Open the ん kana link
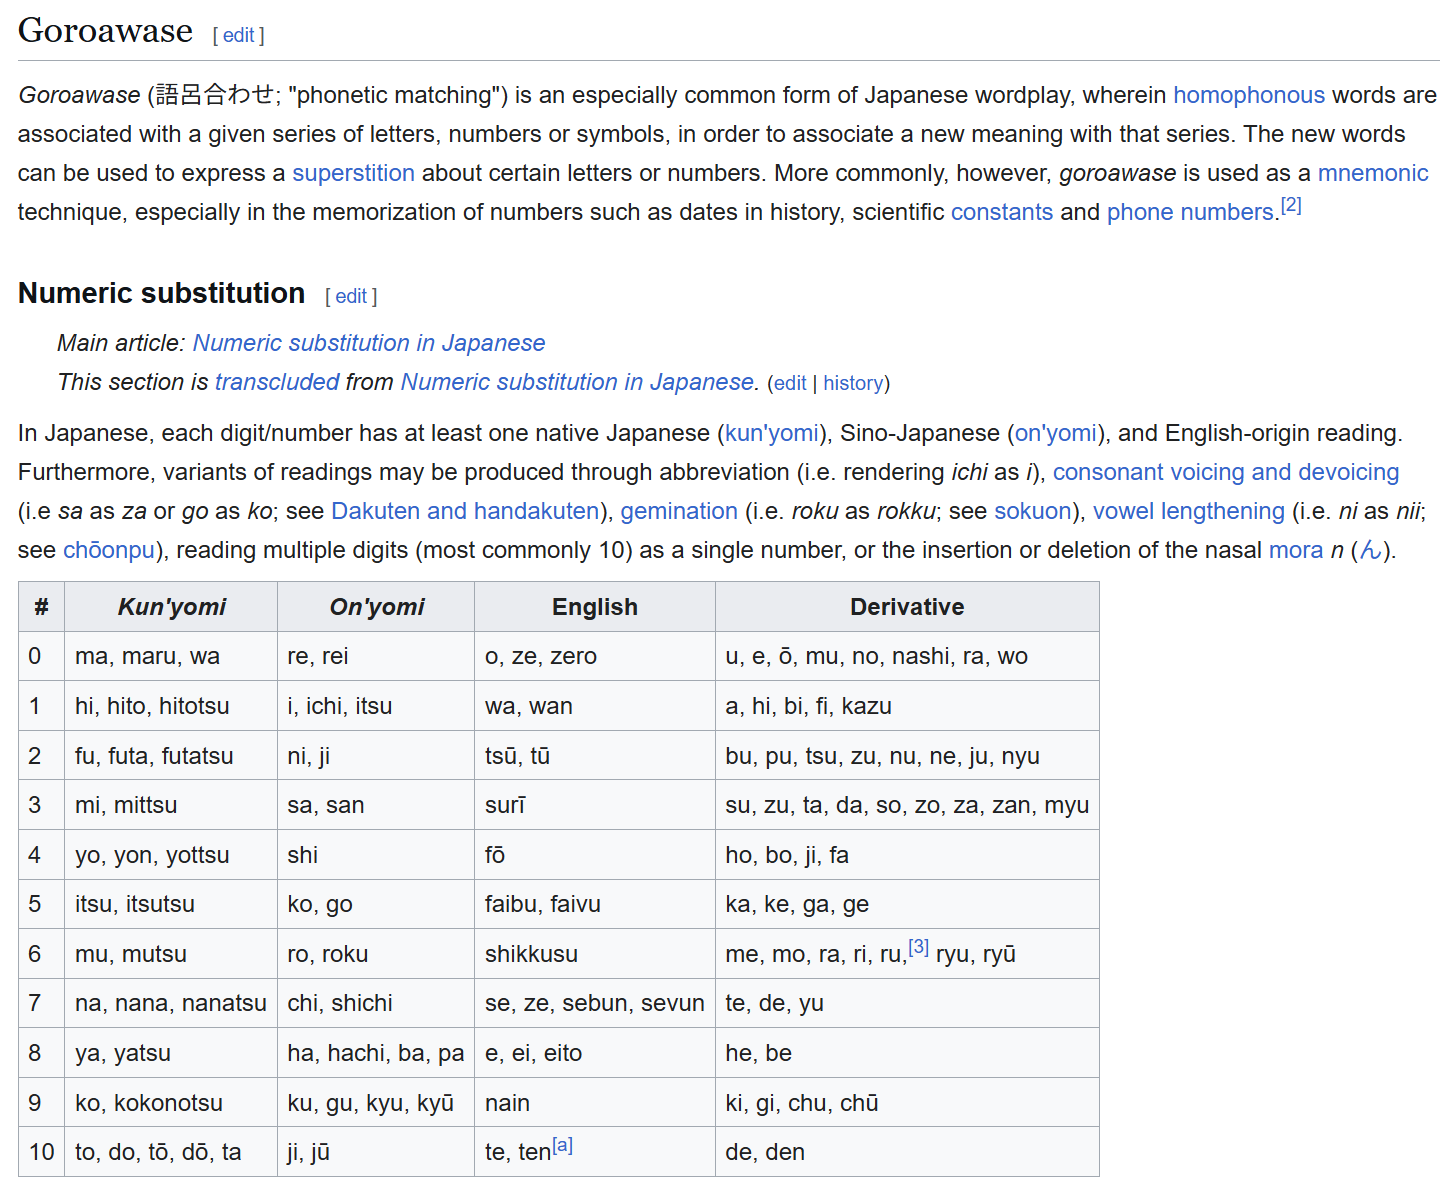The height and width of the screenshot is (1201, 1452). 1370,550
